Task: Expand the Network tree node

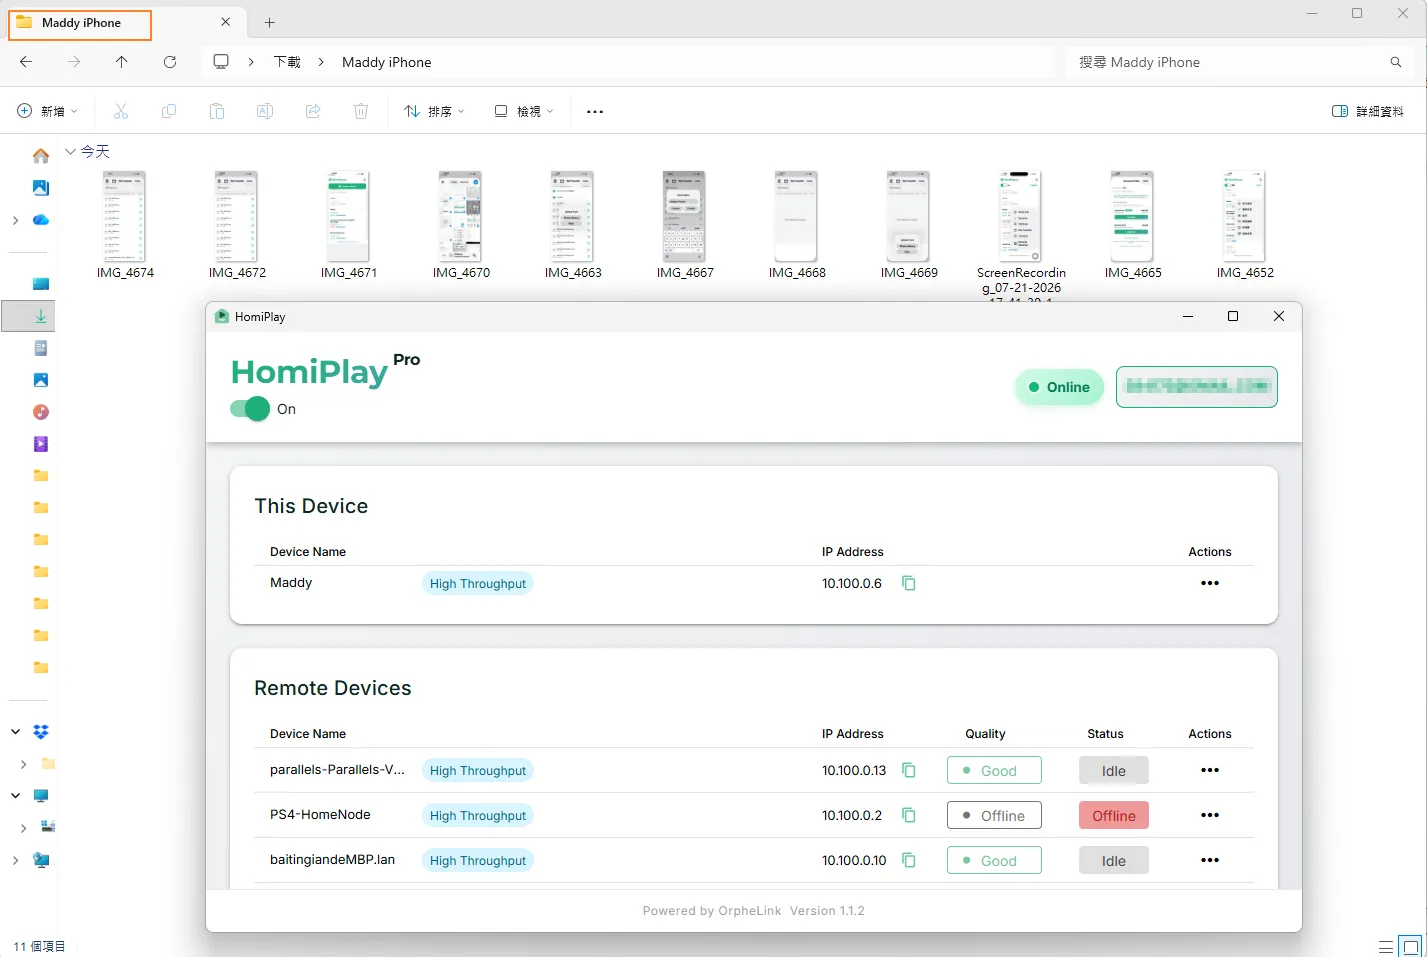Action: tap(15, 860)
